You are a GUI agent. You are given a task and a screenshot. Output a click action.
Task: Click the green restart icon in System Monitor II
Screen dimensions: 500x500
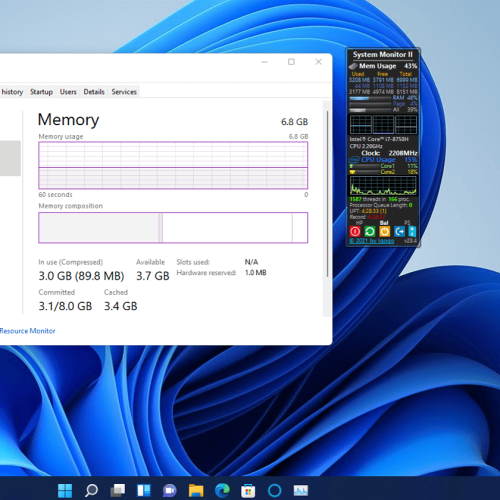coord(370,231)
